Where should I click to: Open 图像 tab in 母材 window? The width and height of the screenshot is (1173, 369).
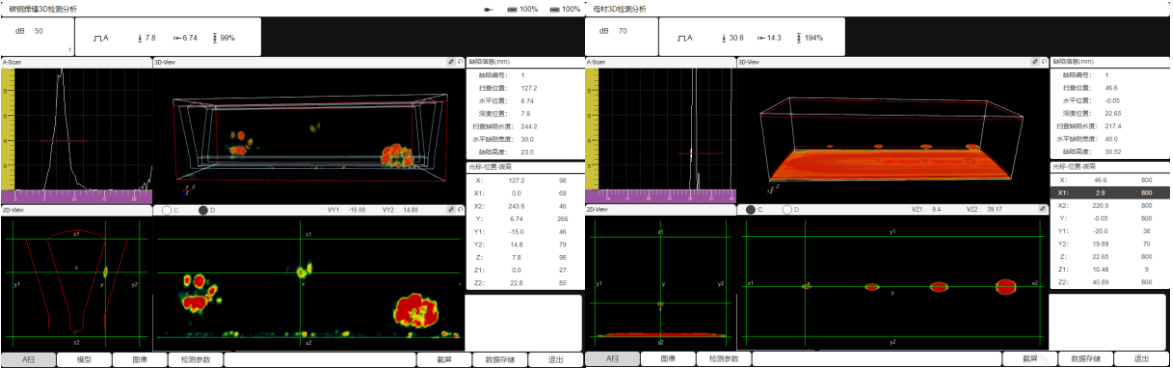pyautogui.click(x=668, y=359)
